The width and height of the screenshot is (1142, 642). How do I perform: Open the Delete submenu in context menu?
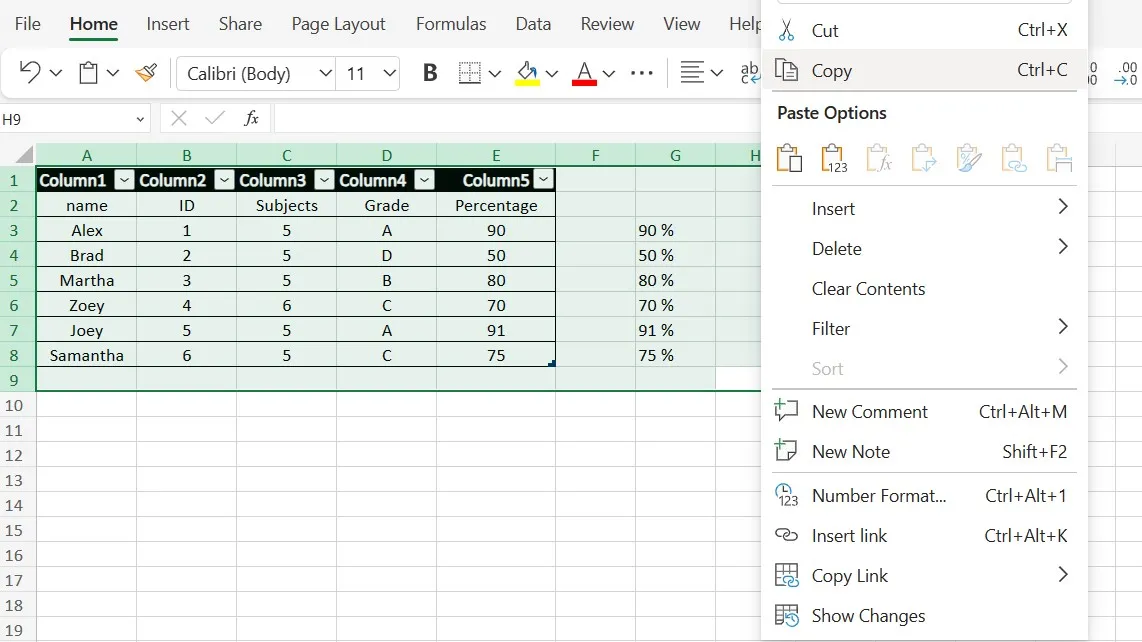[x=924, y=248]
